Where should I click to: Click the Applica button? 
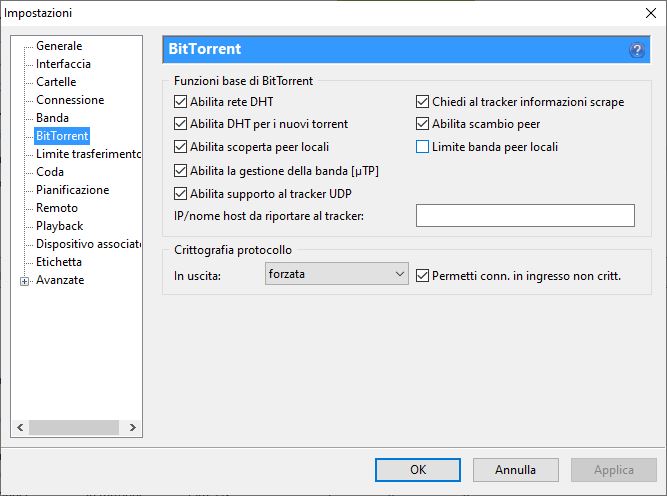(614, 470)
